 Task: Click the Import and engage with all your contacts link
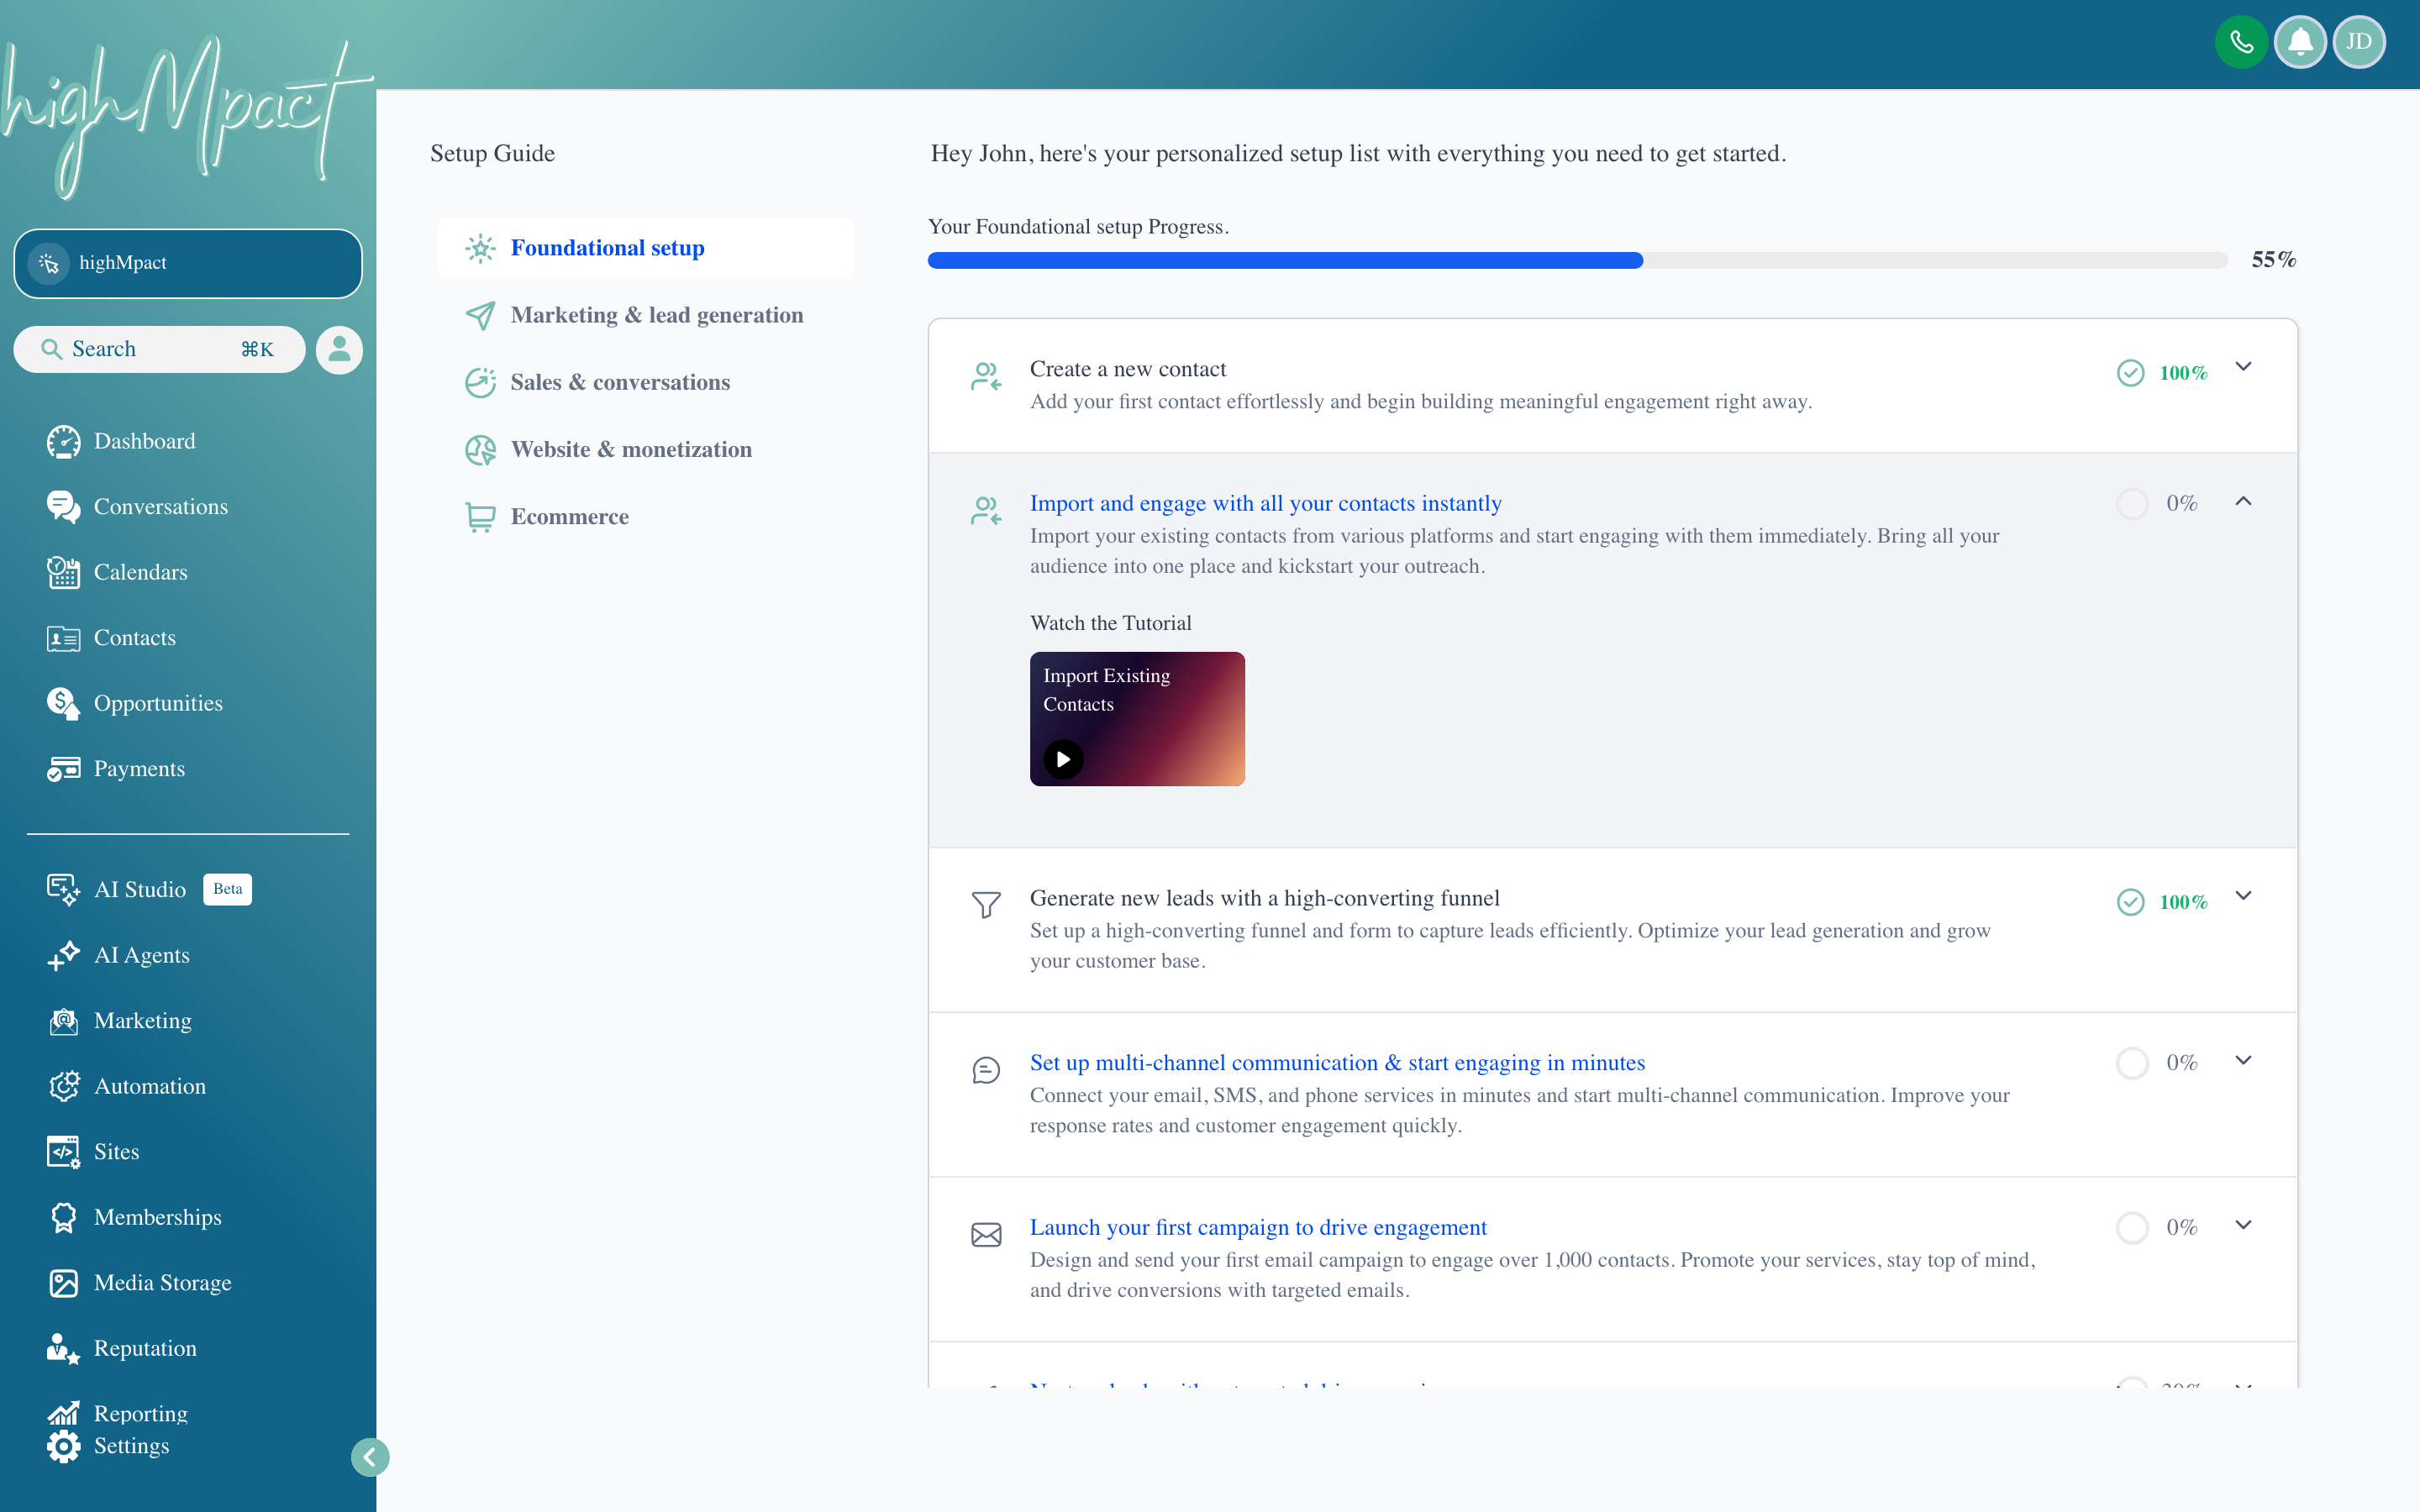tap(1266, 503)
